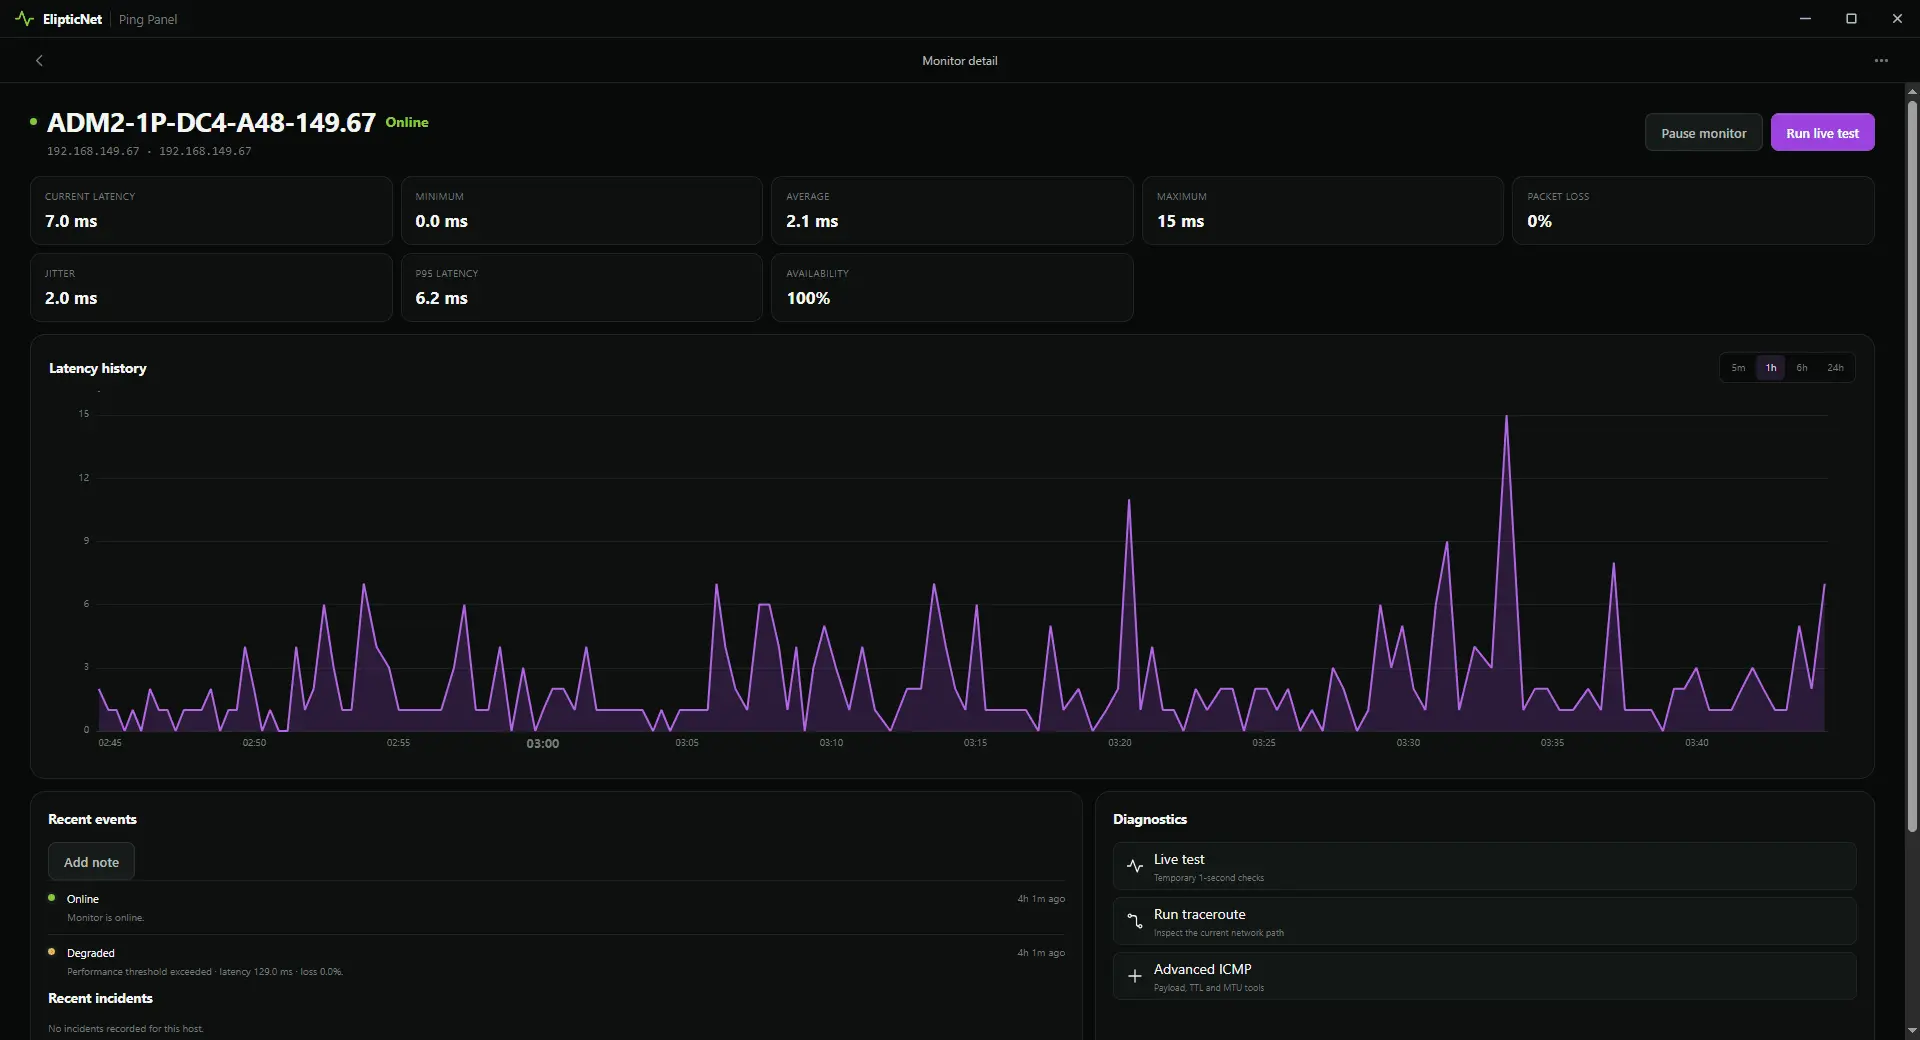Open the Live test diagnostic row

click(1484, 867)
